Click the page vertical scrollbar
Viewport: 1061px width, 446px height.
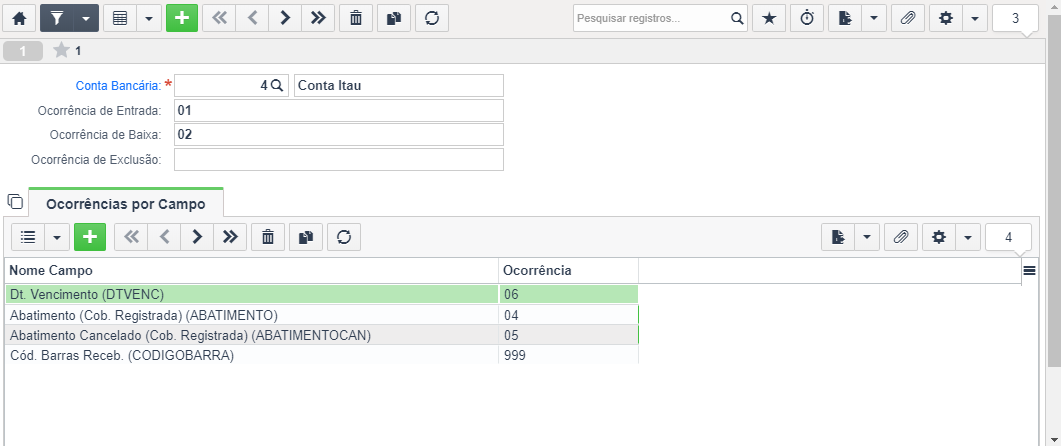click(1054, 189)
